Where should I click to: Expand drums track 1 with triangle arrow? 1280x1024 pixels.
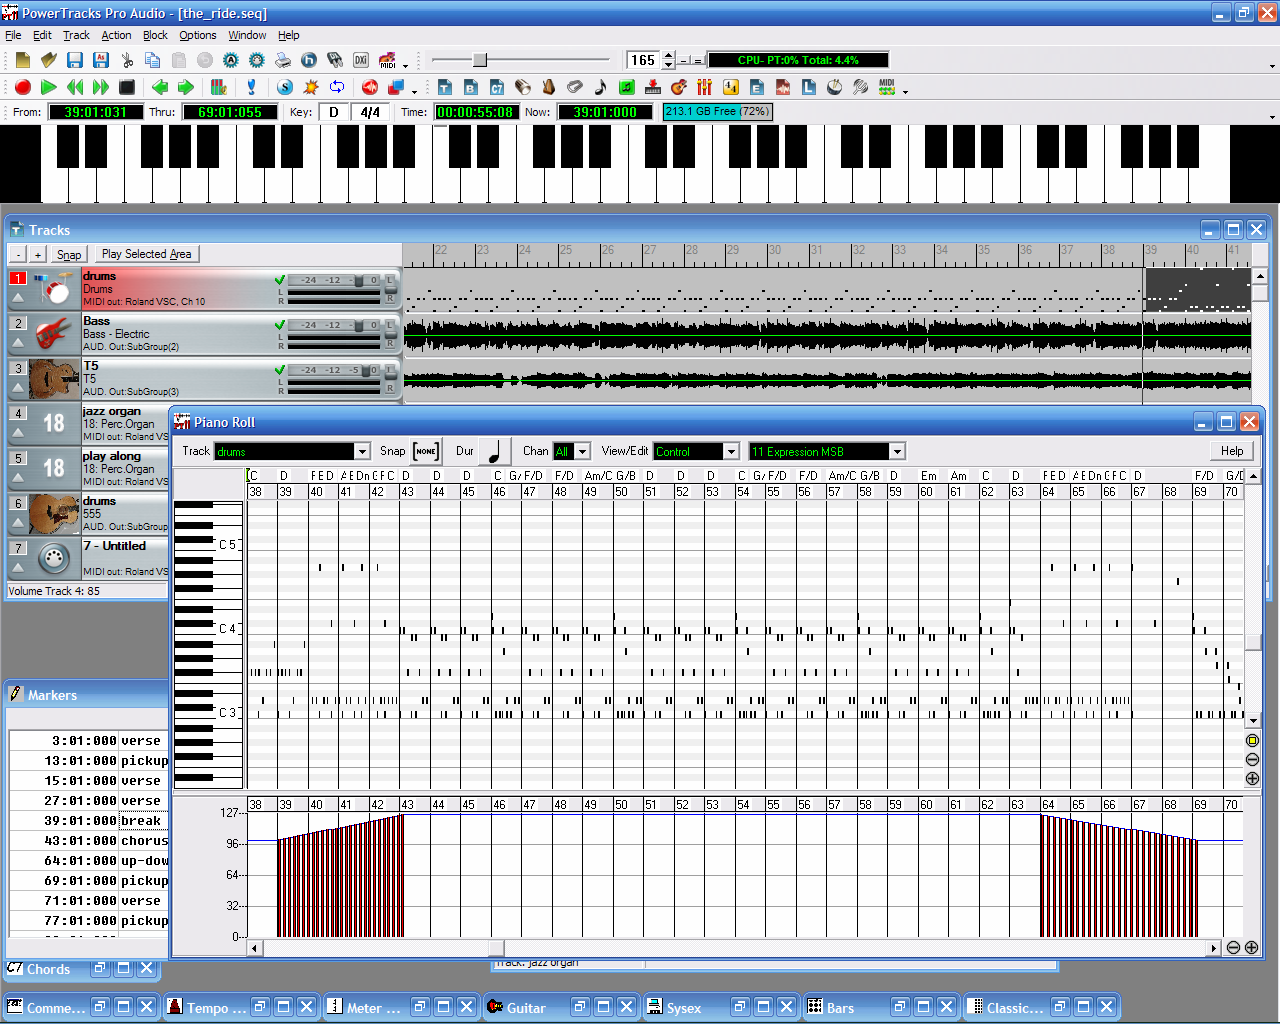click(18, 297)
